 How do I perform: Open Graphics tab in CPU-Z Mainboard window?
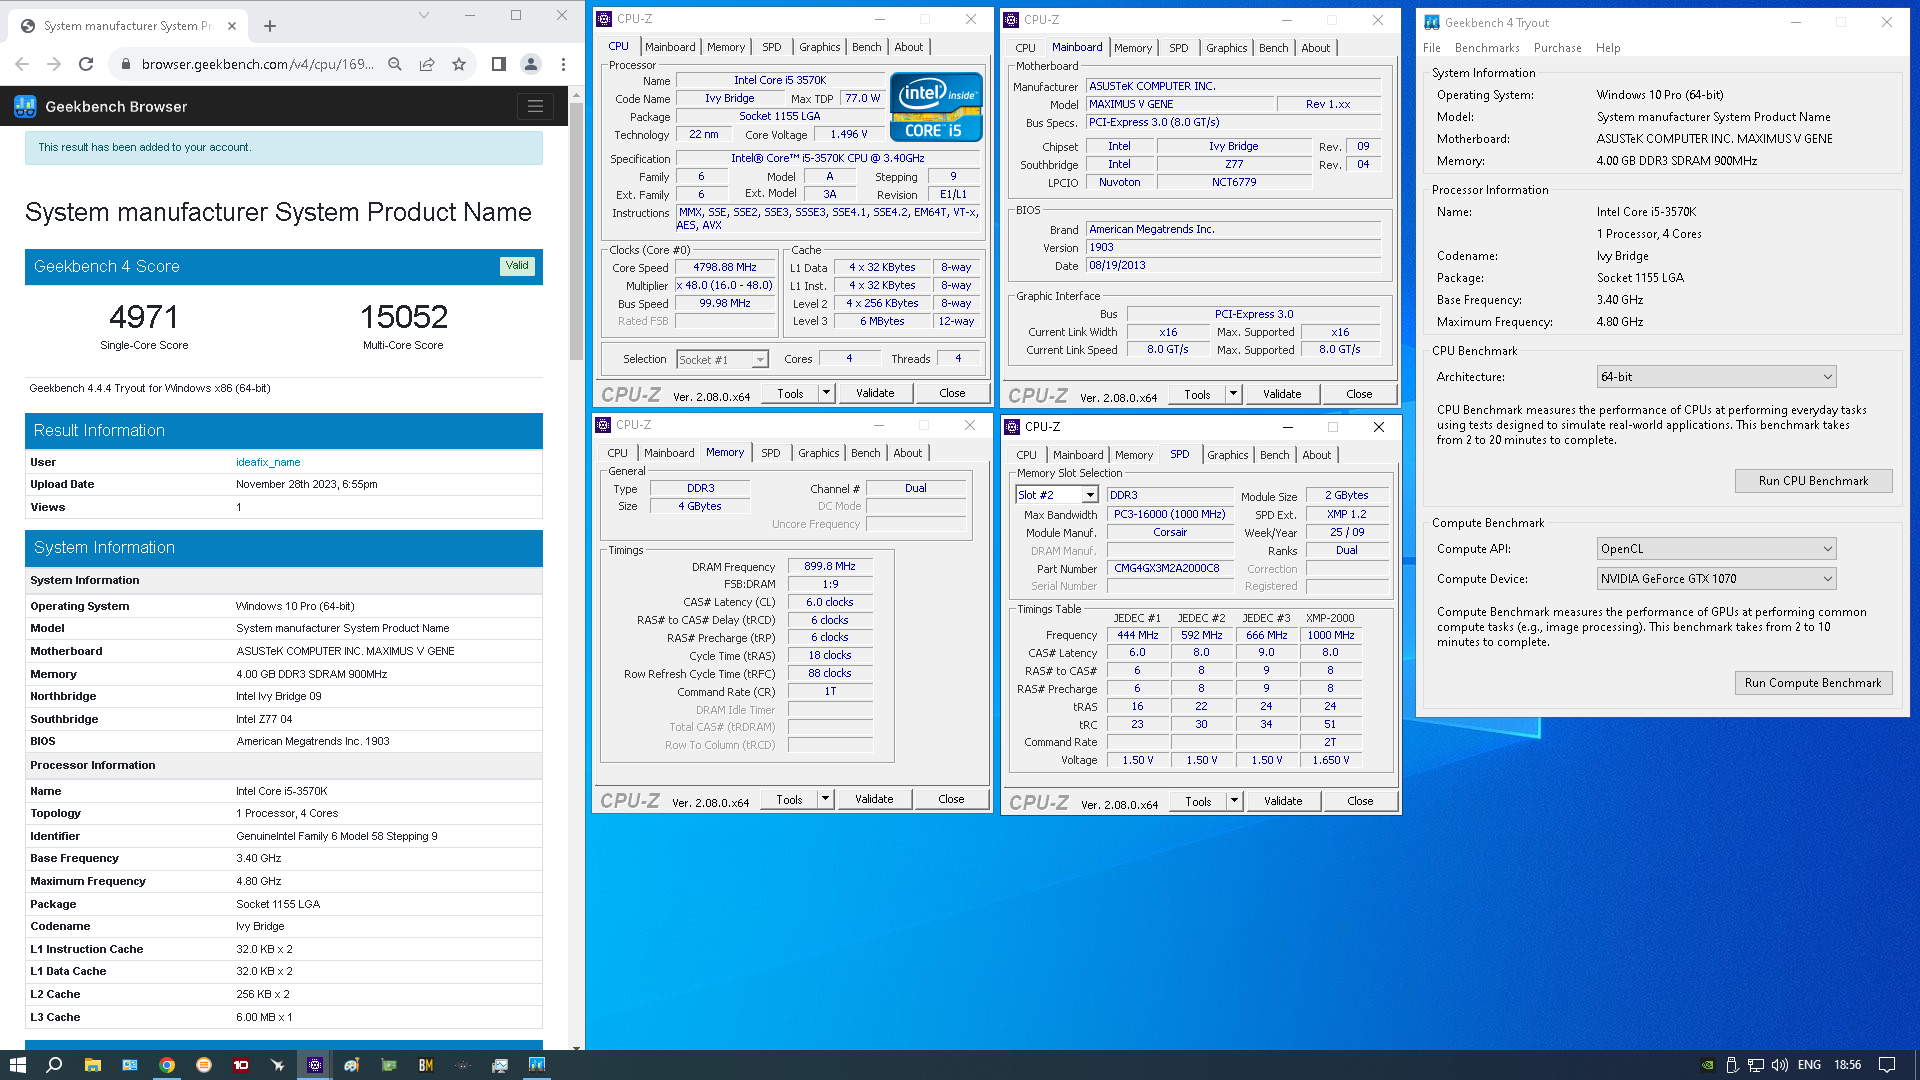click(1226, 48)
